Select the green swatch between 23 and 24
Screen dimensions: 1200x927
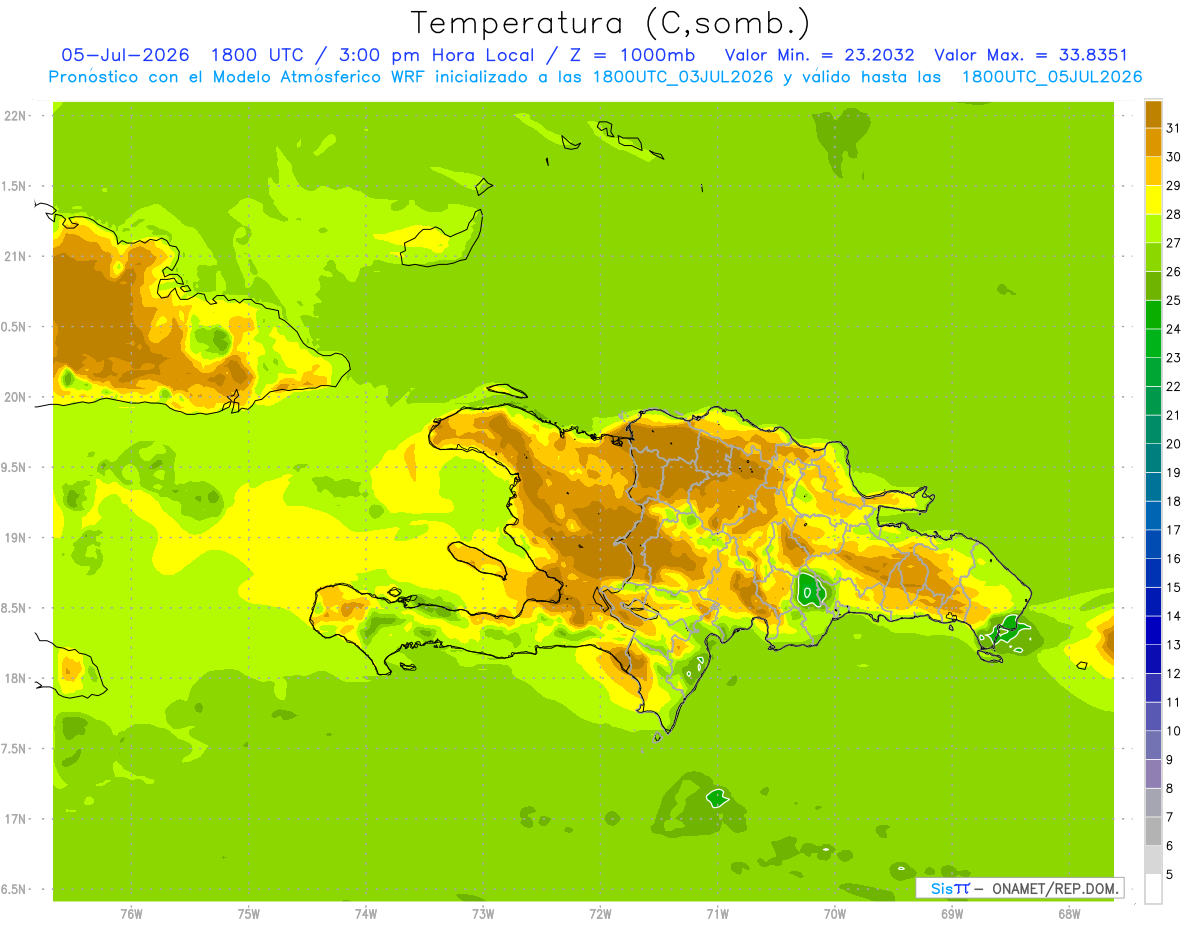tap(1153, 343)
